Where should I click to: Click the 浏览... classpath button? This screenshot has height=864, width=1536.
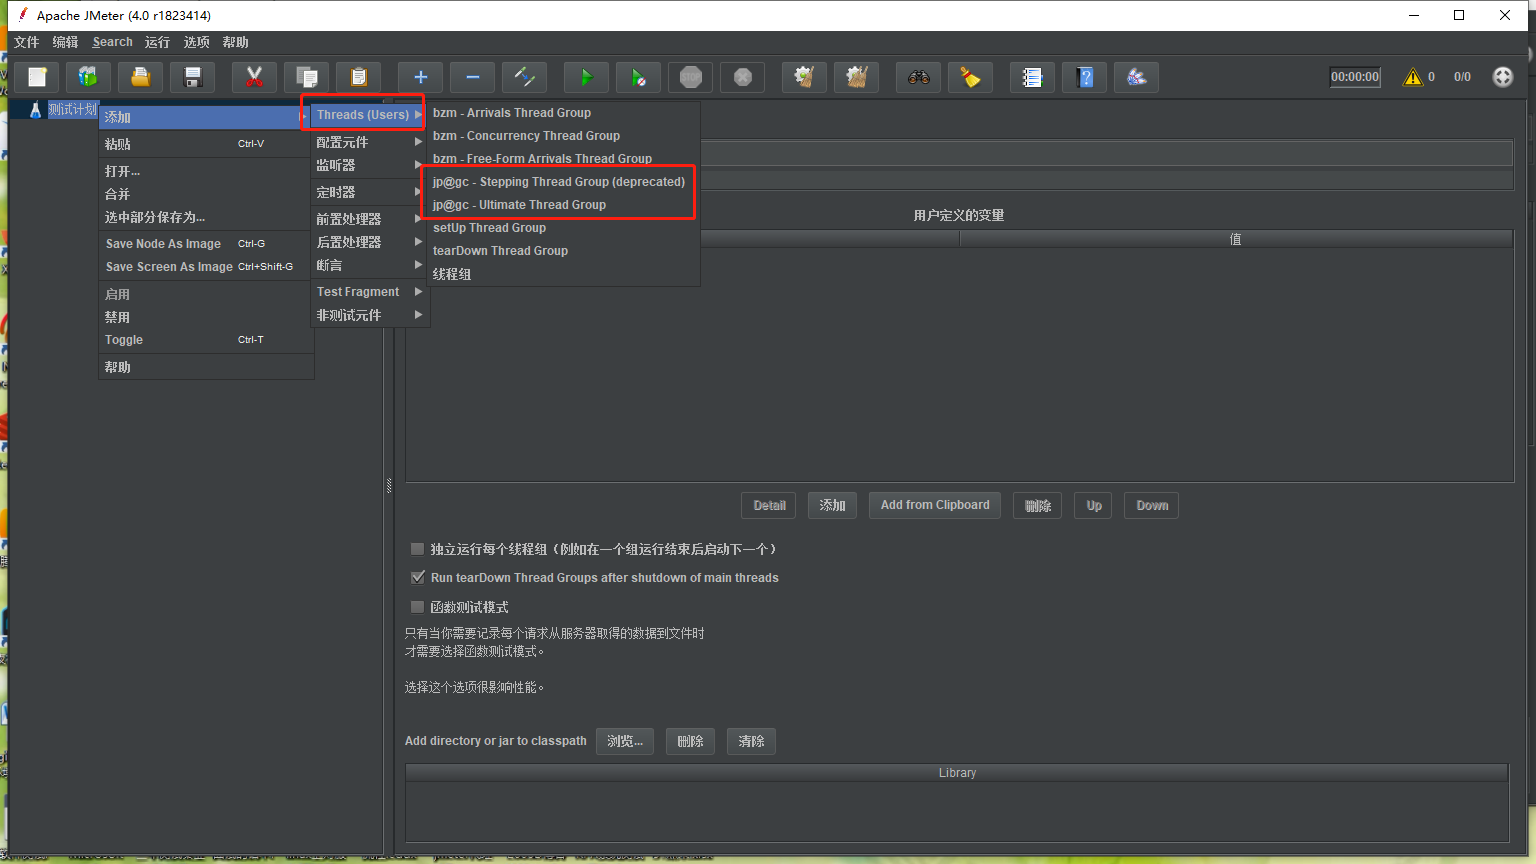(625, 742)
